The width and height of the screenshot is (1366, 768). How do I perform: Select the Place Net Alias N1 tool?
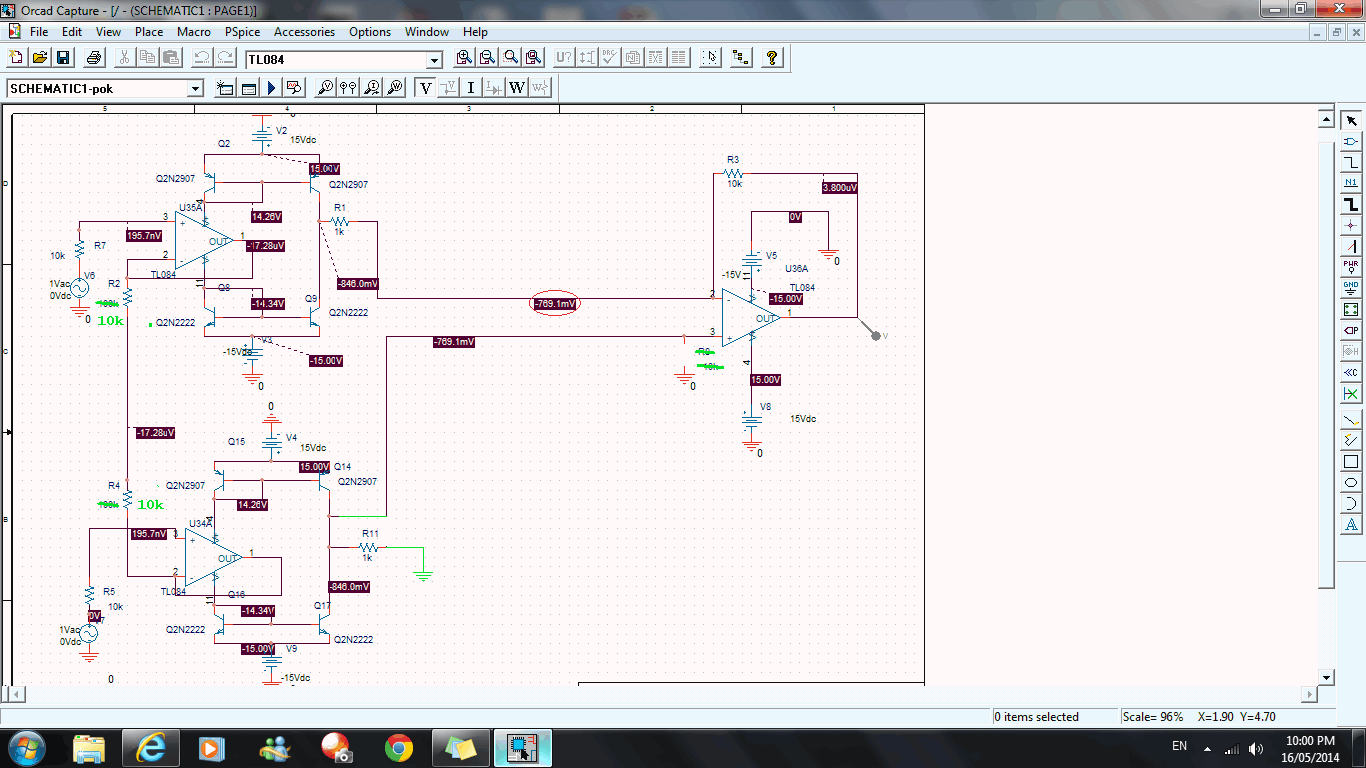1351,183
